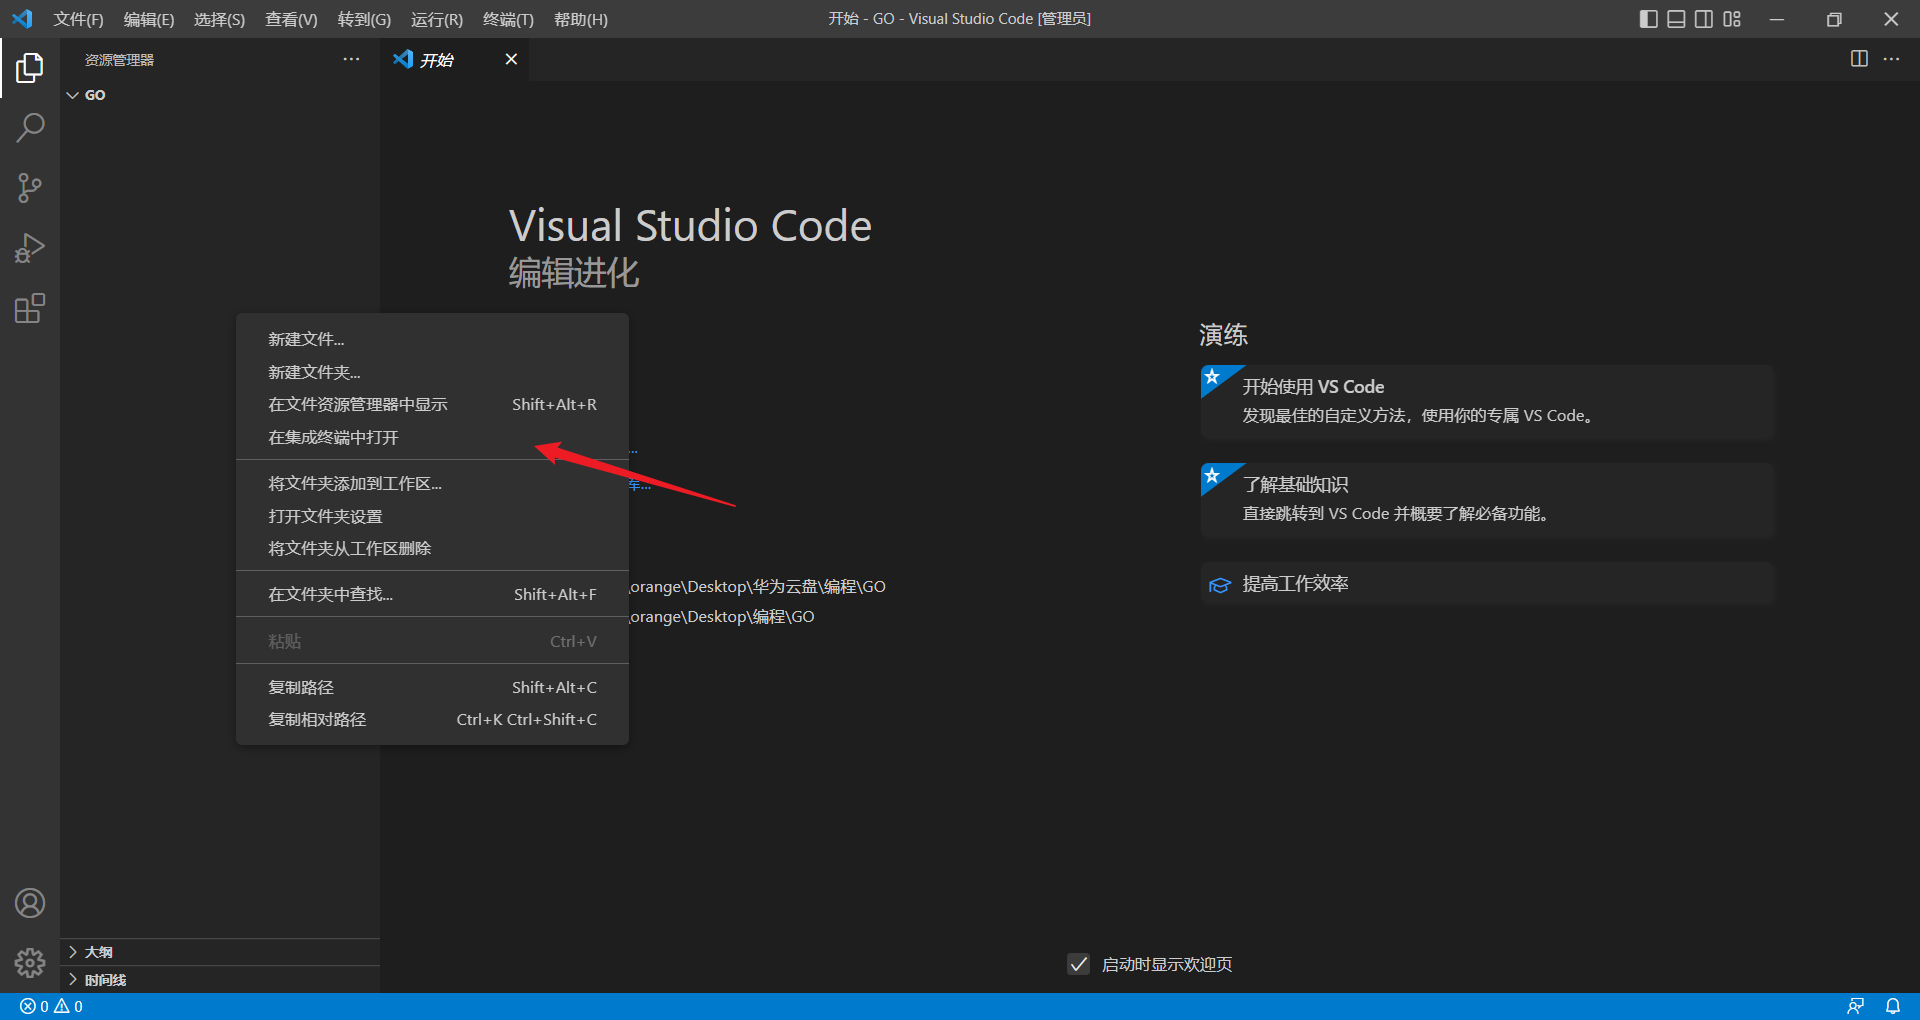
Task: Toggle secondary side bar layout icon
Action: (x=1704, y=19)
